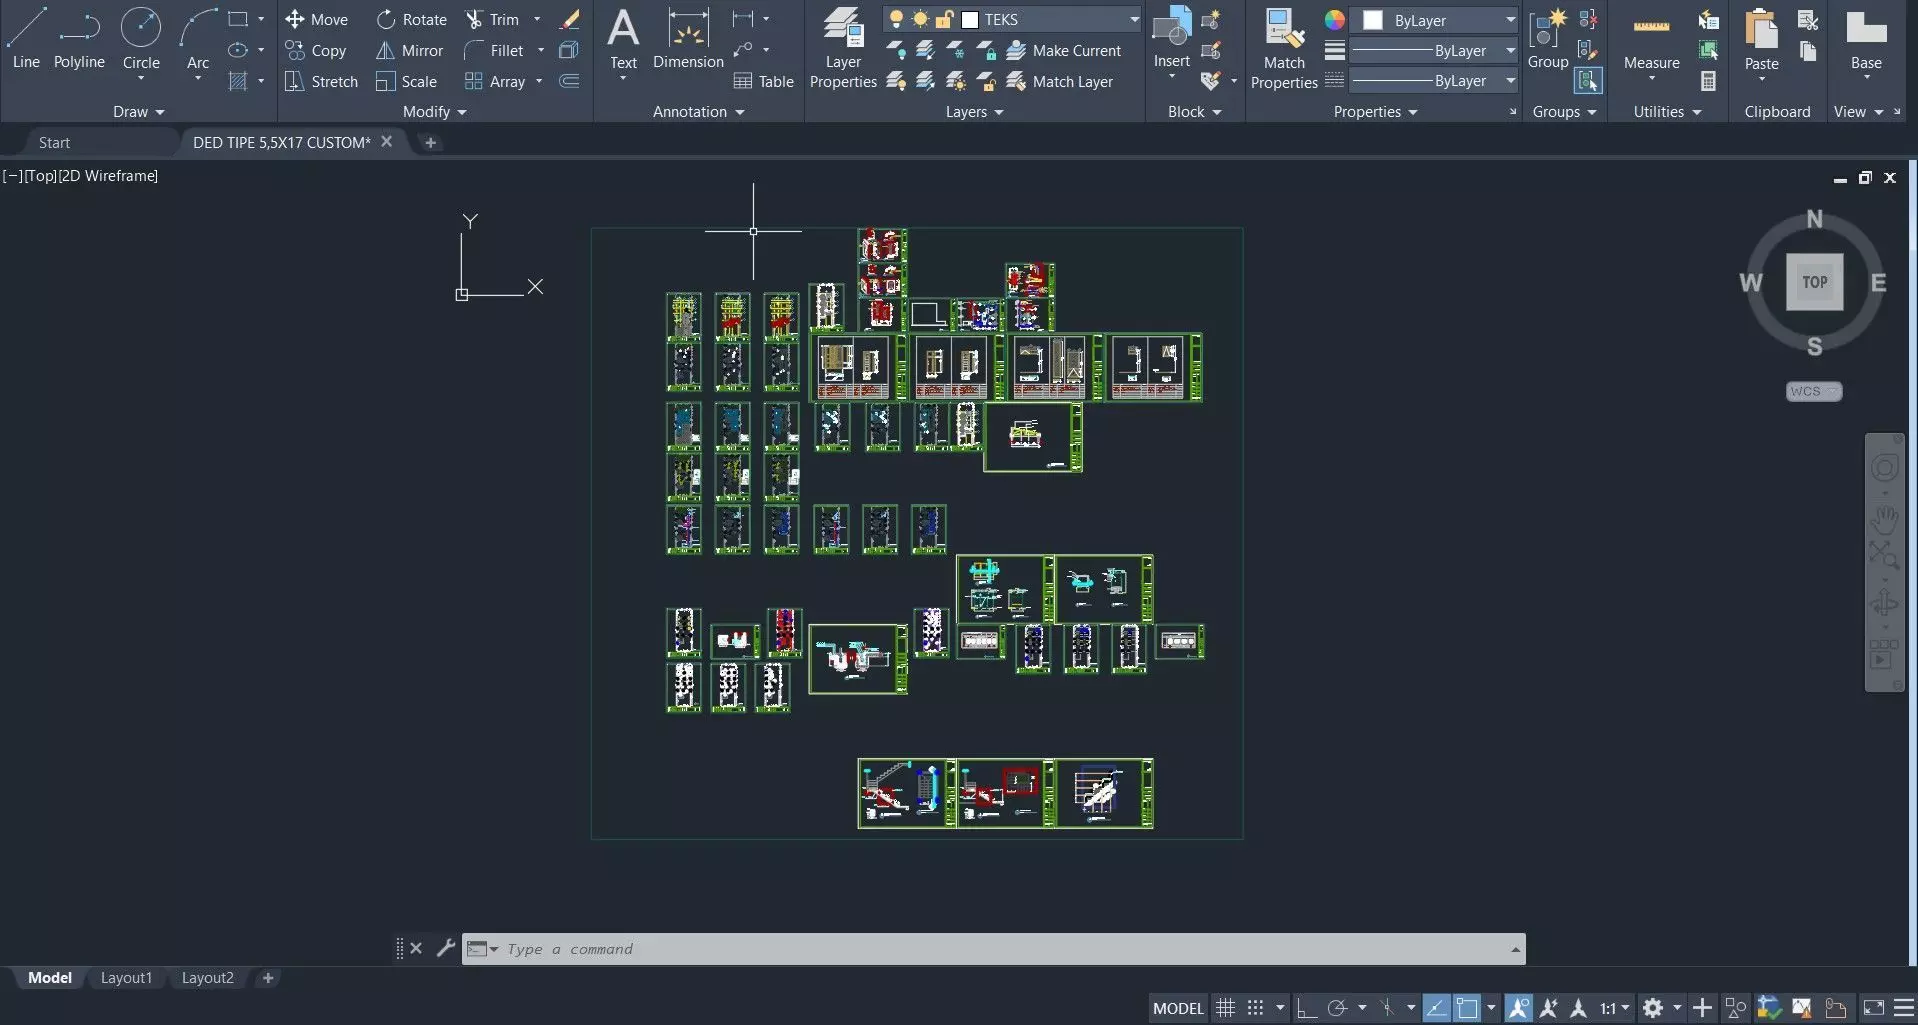Expand the Draw panel

tap(138, 112)
